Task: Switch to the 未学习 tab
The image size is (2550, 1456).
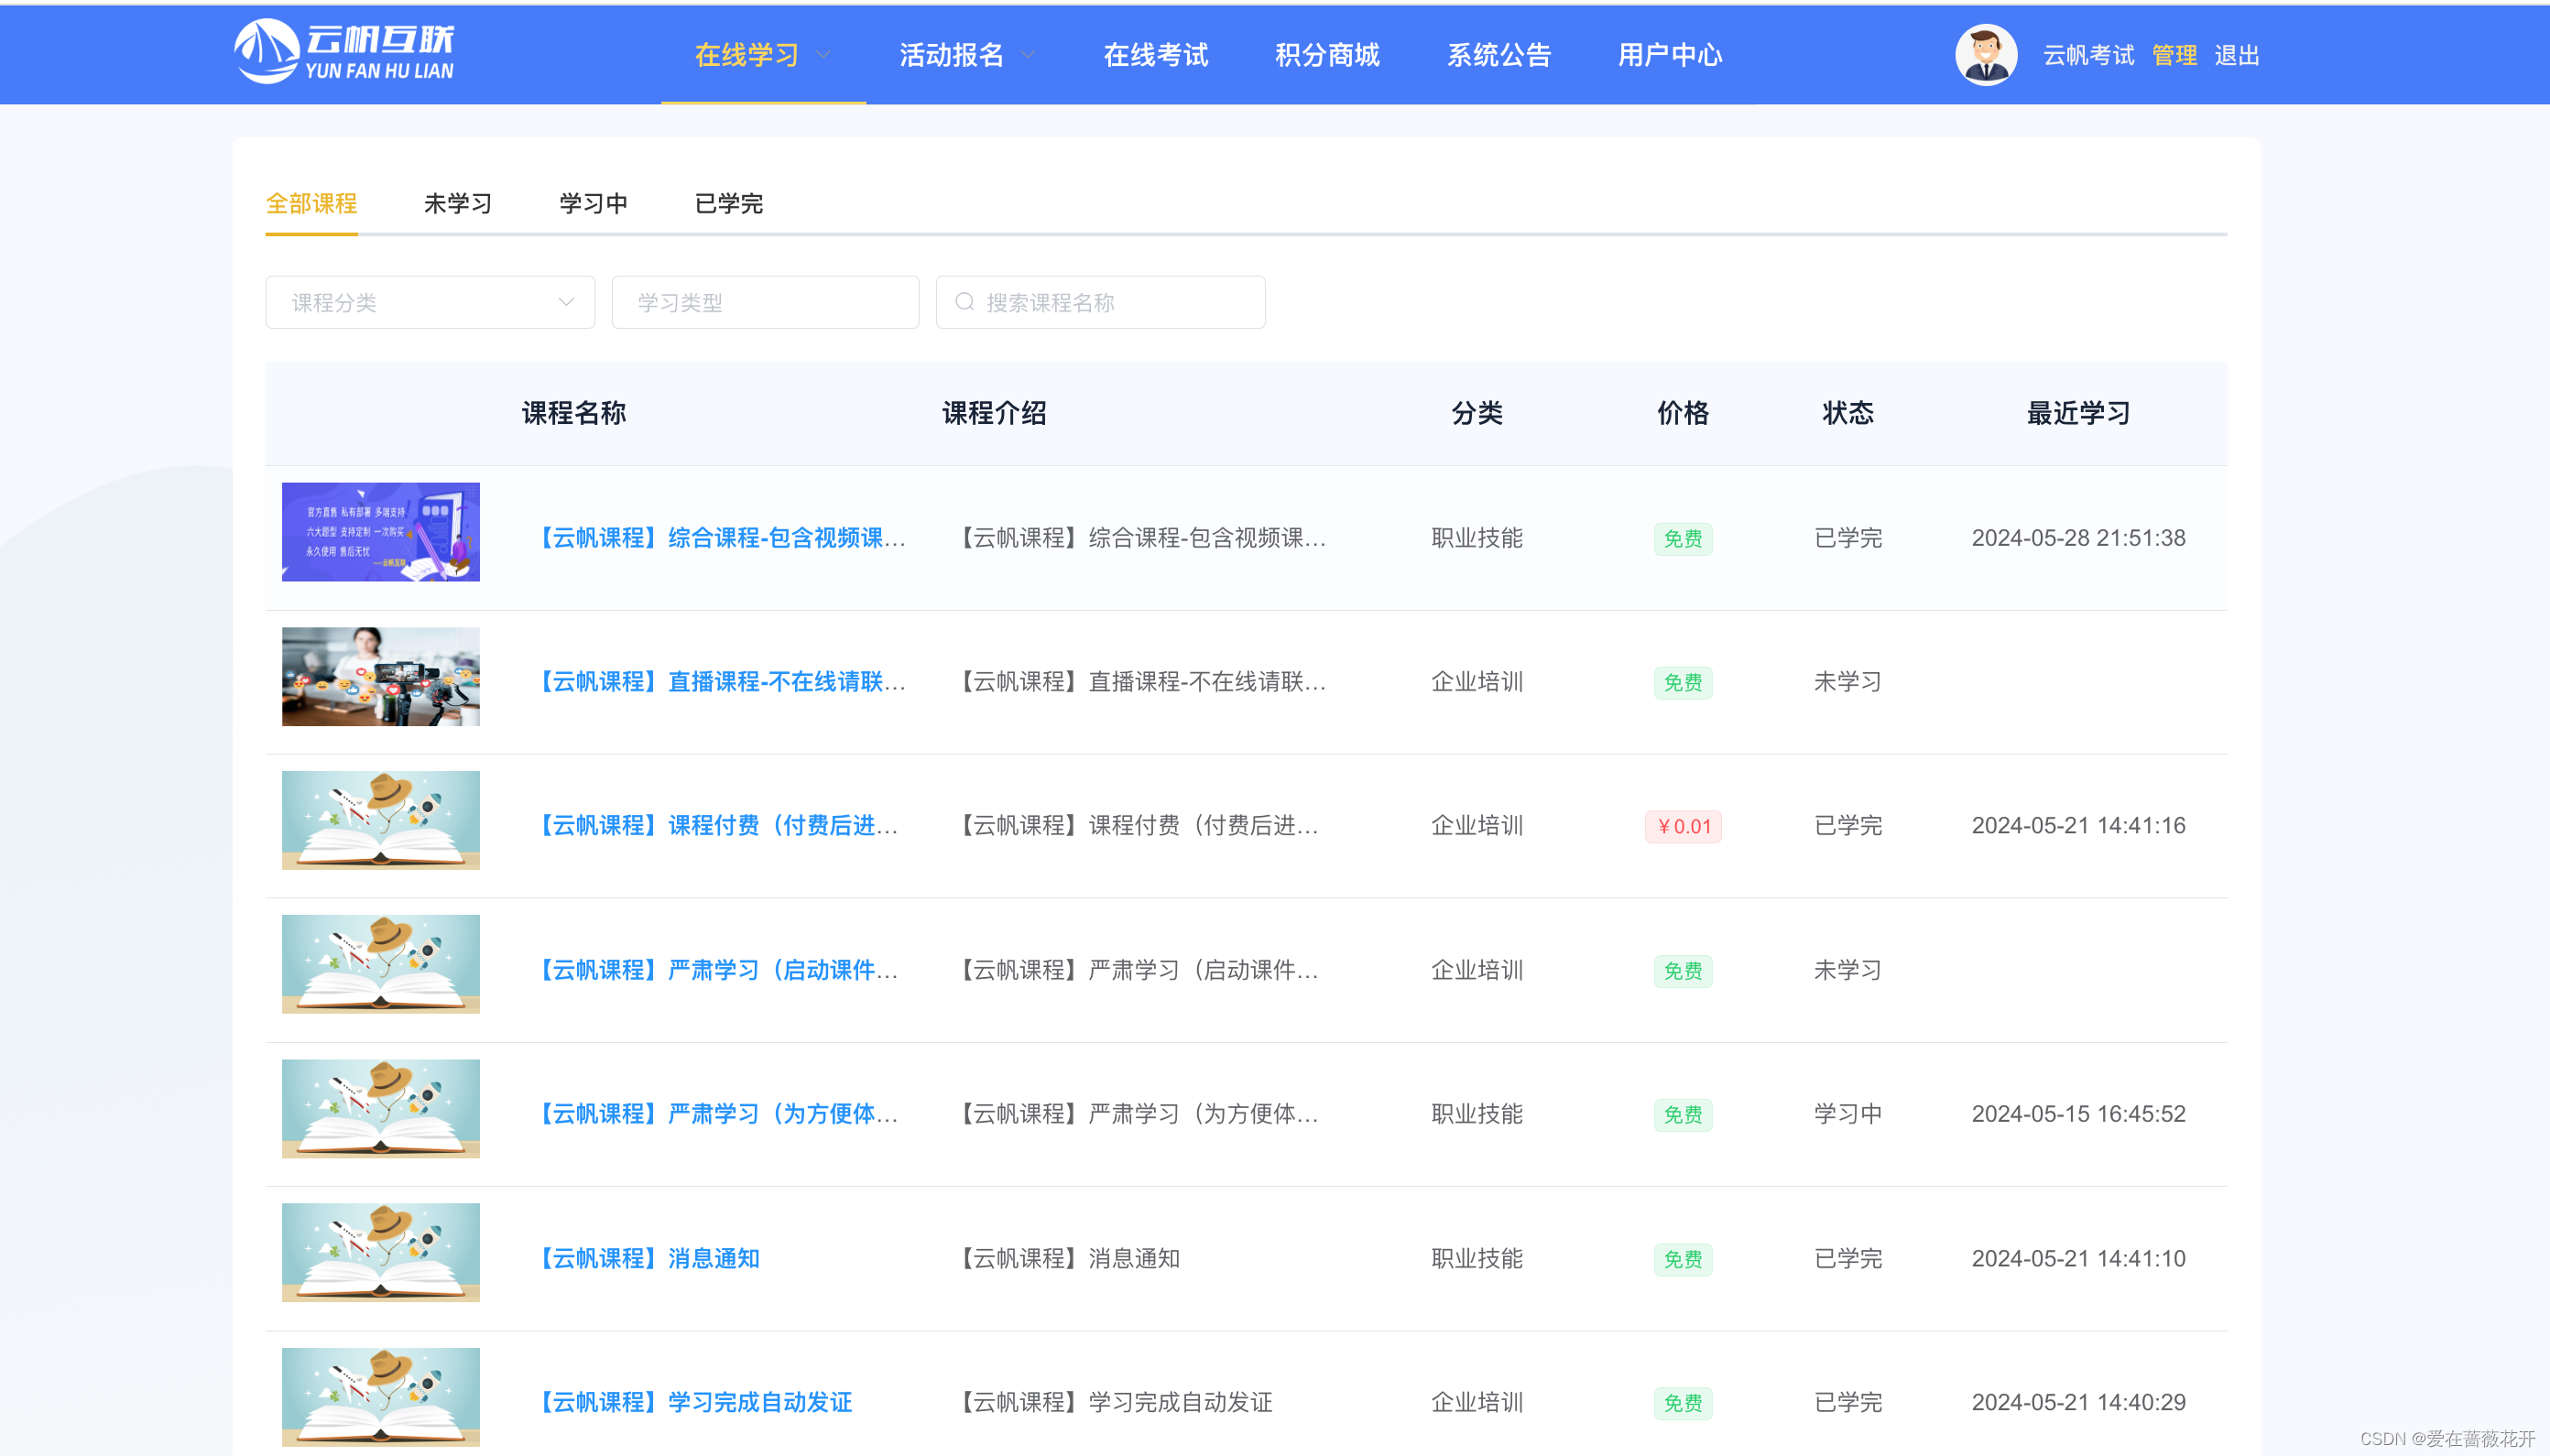Action: (x=457, y=204)
